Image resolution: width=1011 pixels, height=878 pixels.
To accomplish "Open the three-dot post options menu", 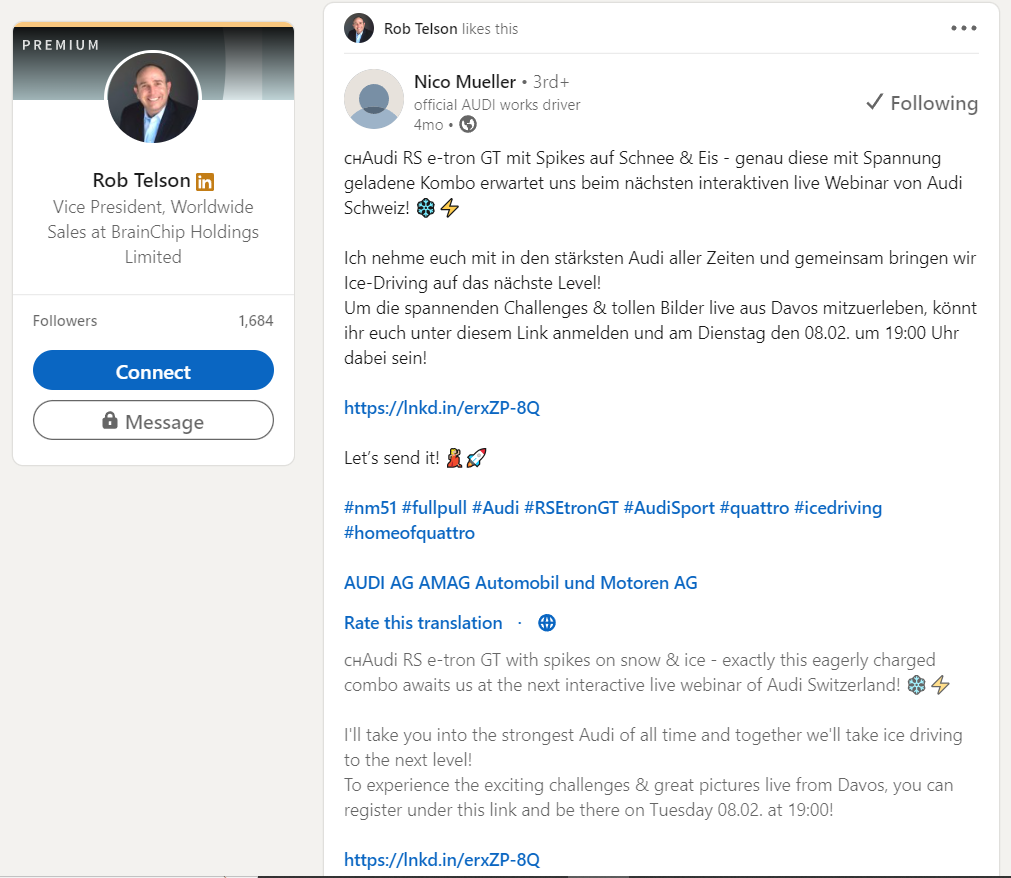I will (x=963, y=28).
